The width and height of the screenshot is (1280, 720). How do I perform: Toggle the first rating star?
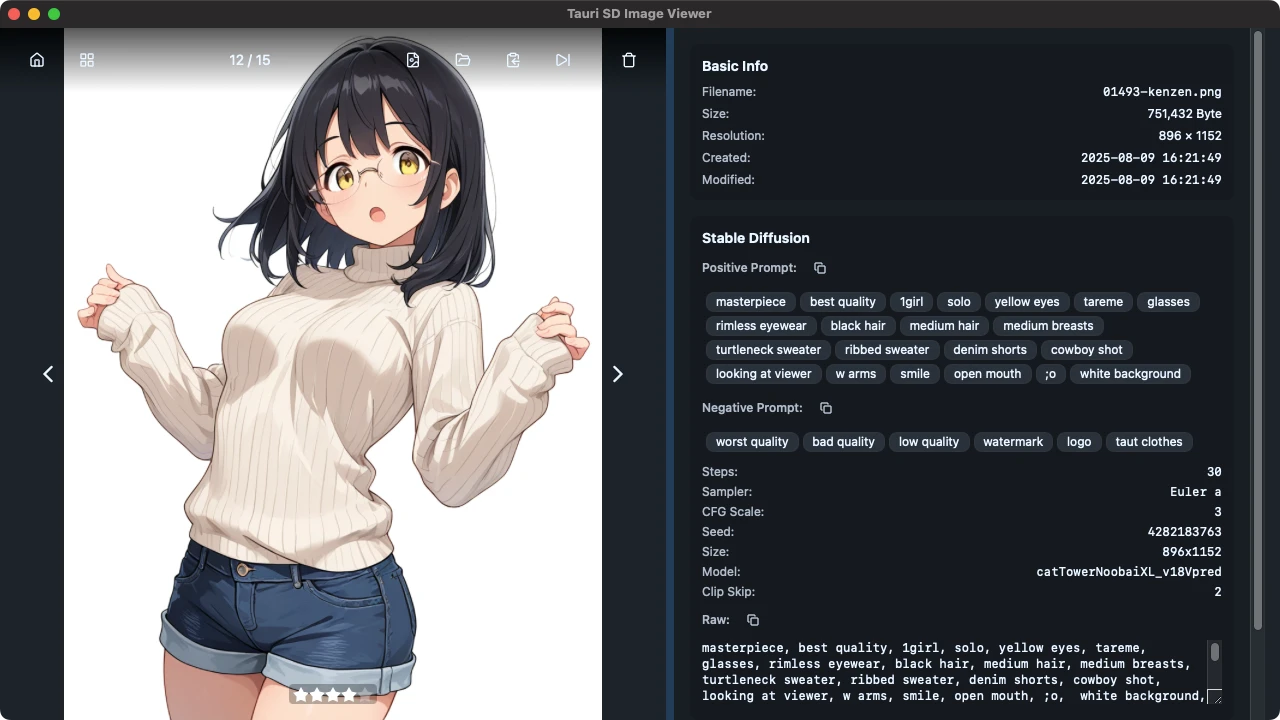pos(301,694)
